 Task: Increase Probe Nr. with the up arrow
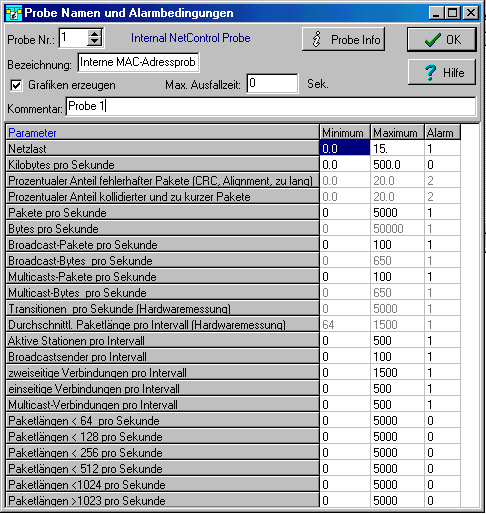coord(95,34)
